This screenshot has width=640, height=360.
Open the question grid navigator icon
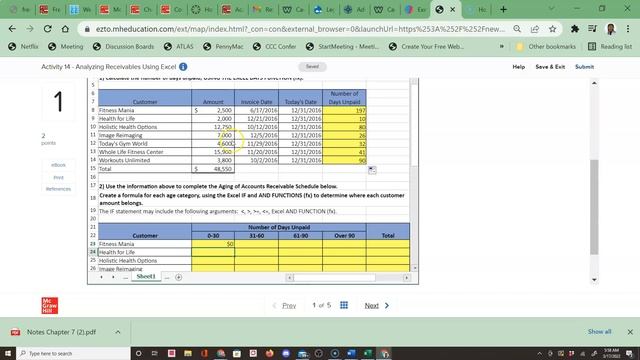pyautogui.click(x=344, y=305)
